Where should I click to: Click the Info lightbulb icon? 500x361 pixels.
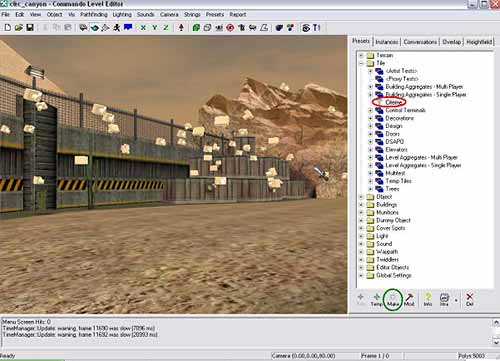pos(428,299)
